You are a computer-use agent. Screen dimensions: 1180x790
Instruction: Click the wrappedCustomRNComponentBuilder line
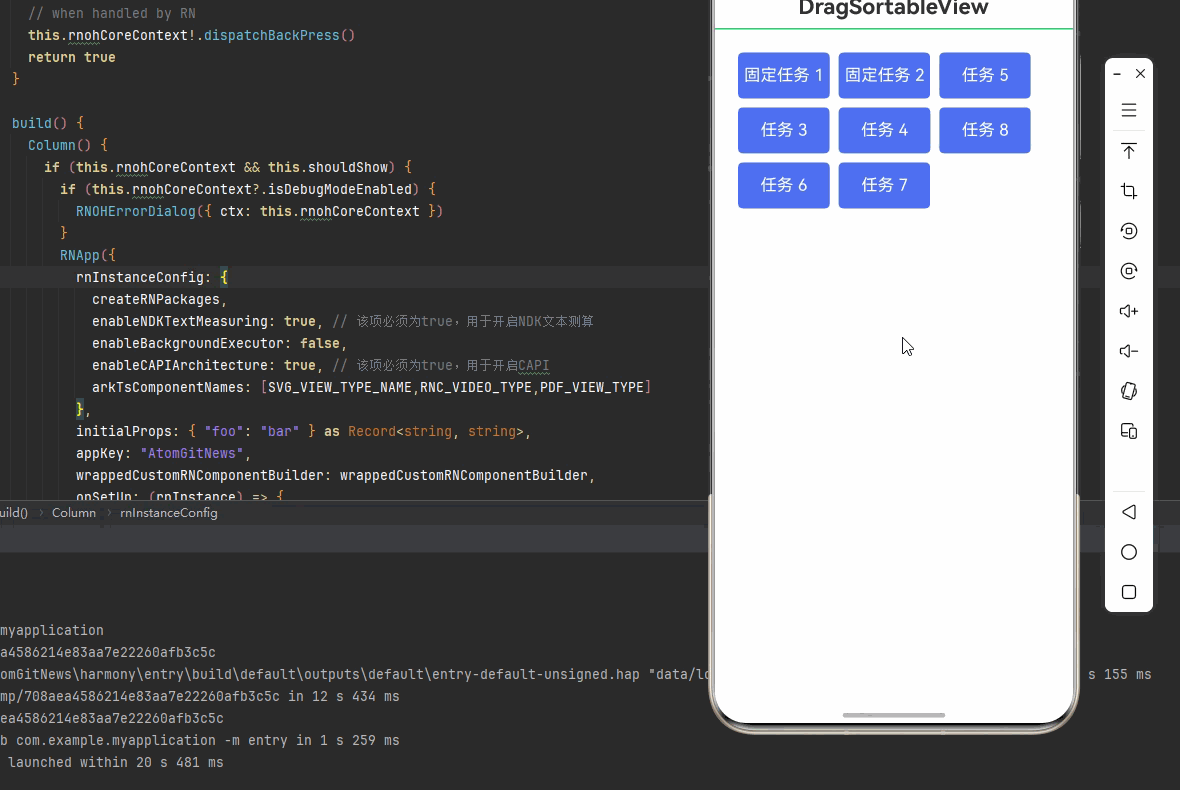click(336, 476)
